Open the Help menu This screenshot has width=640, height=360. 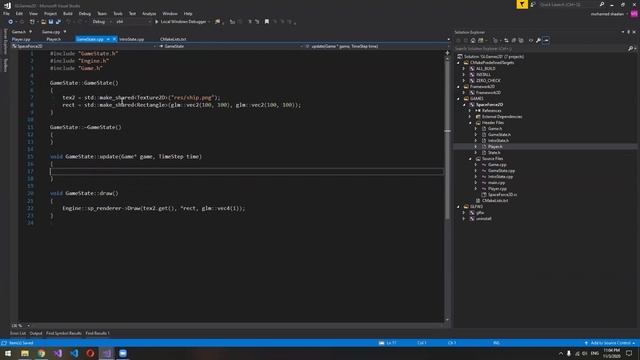pyautogui.click(x=188, y=13)
